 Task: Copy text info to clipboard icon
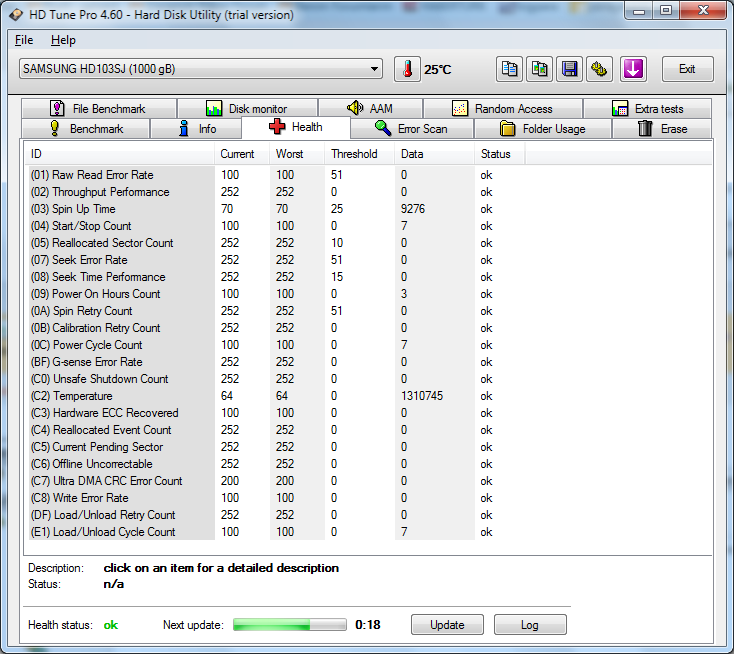(509, 69)
